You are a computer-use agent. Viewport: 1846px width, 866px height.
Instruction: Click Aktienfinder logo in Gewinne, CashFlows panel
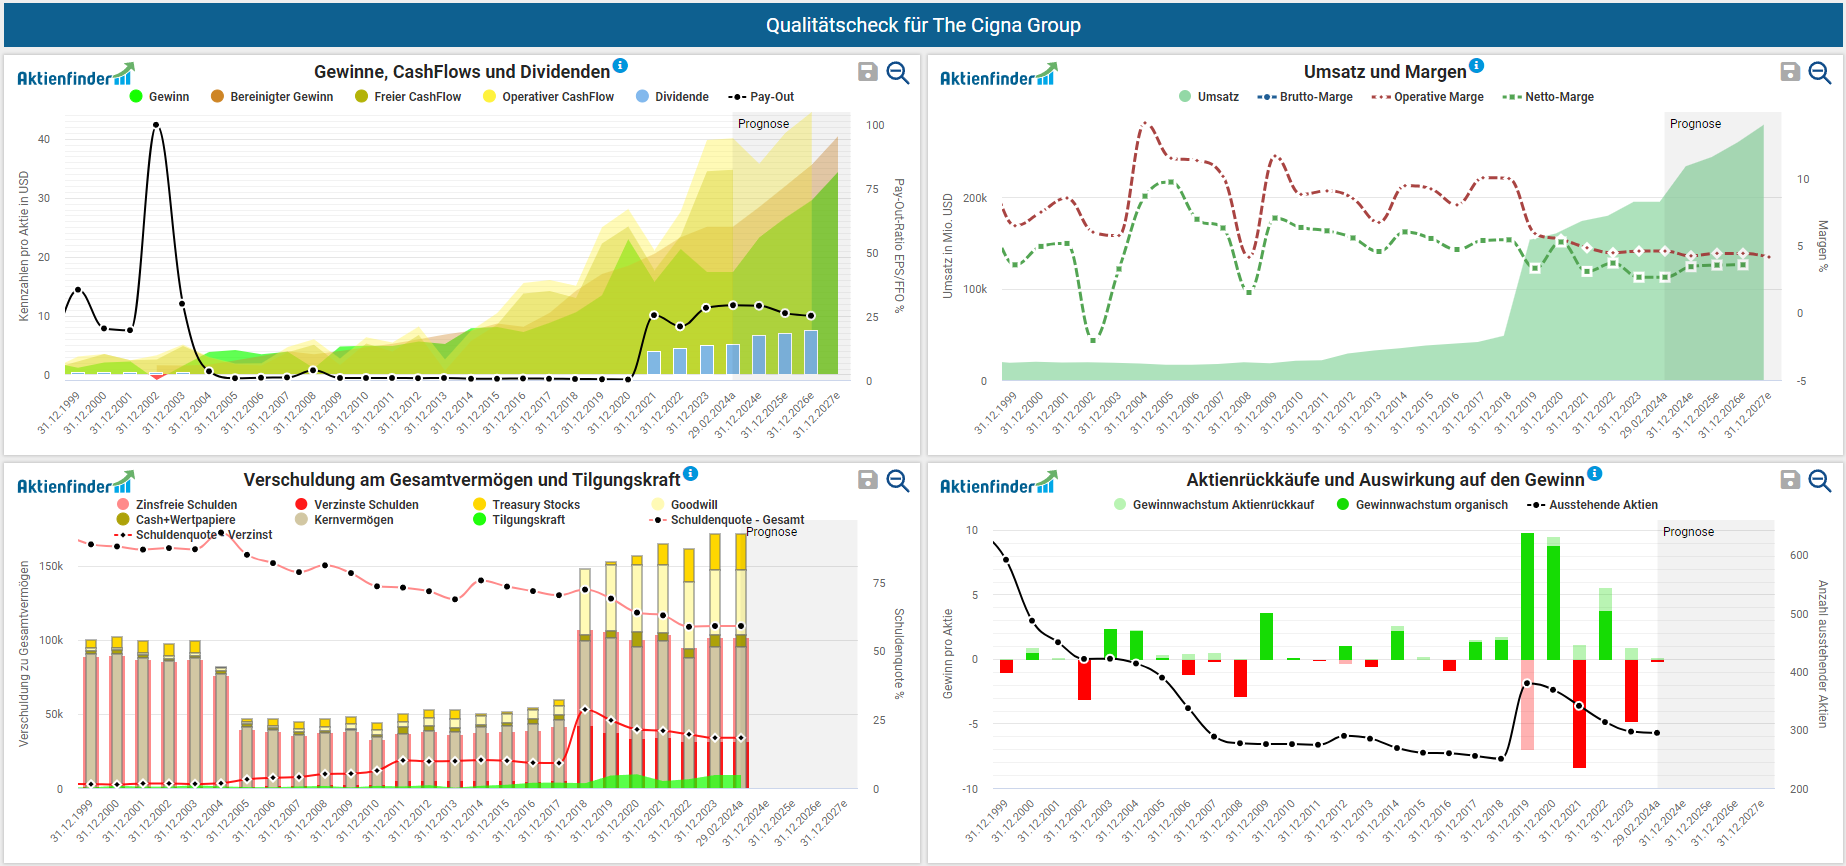[75, 76]
